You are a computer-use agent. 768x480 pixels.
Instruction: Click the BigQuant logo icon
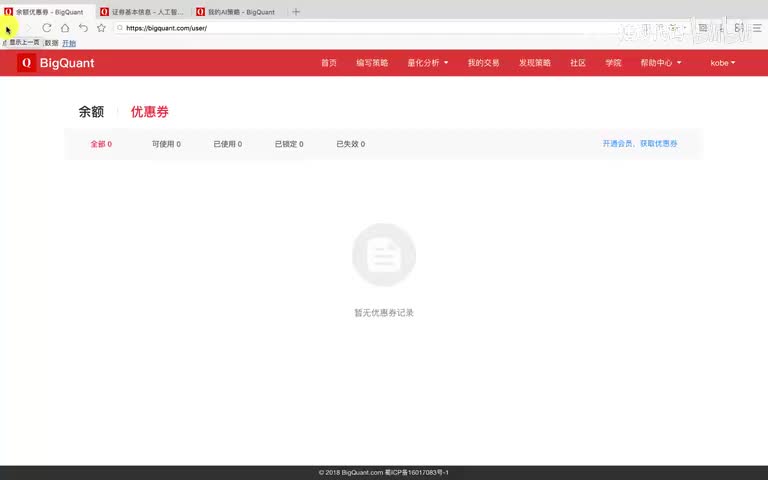[26, 63]
